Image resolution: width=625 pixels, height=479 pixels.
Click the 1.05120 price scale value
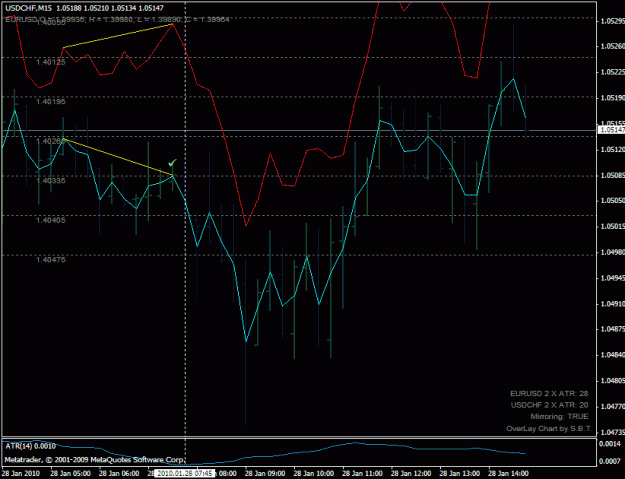point(612,149)
